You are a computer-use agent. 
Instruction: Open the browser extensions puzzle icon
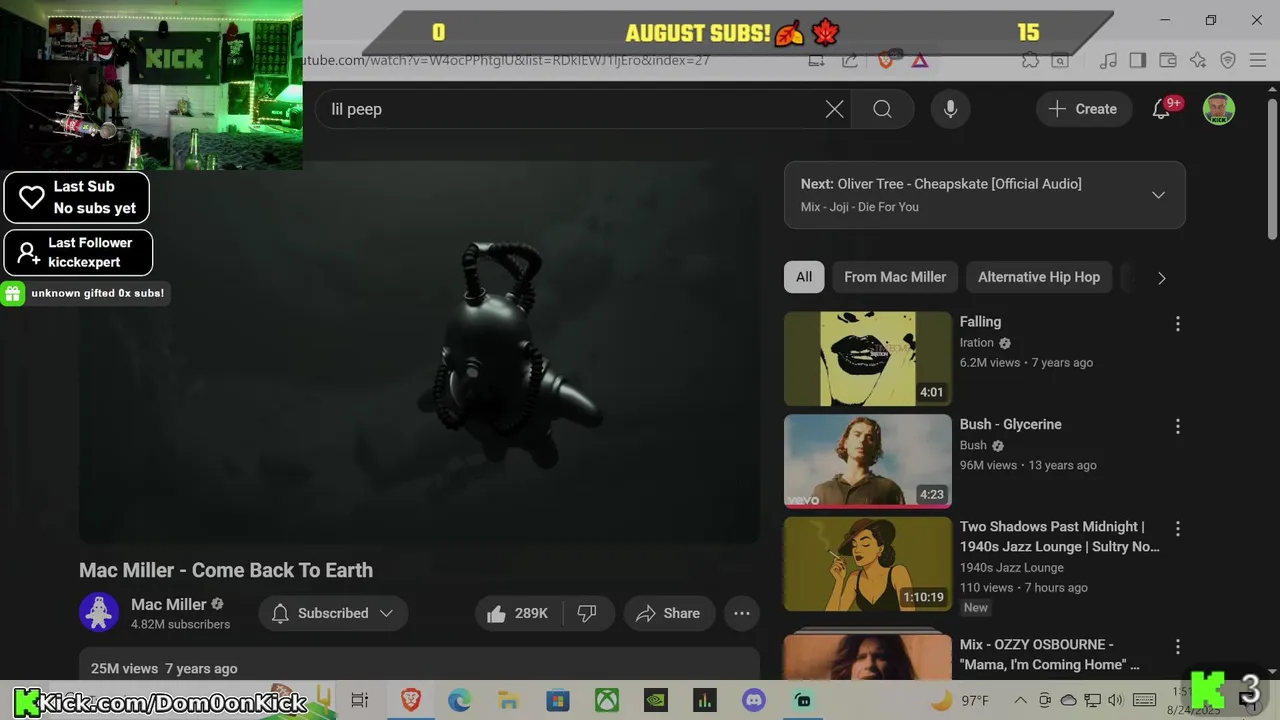(1030, 60)
